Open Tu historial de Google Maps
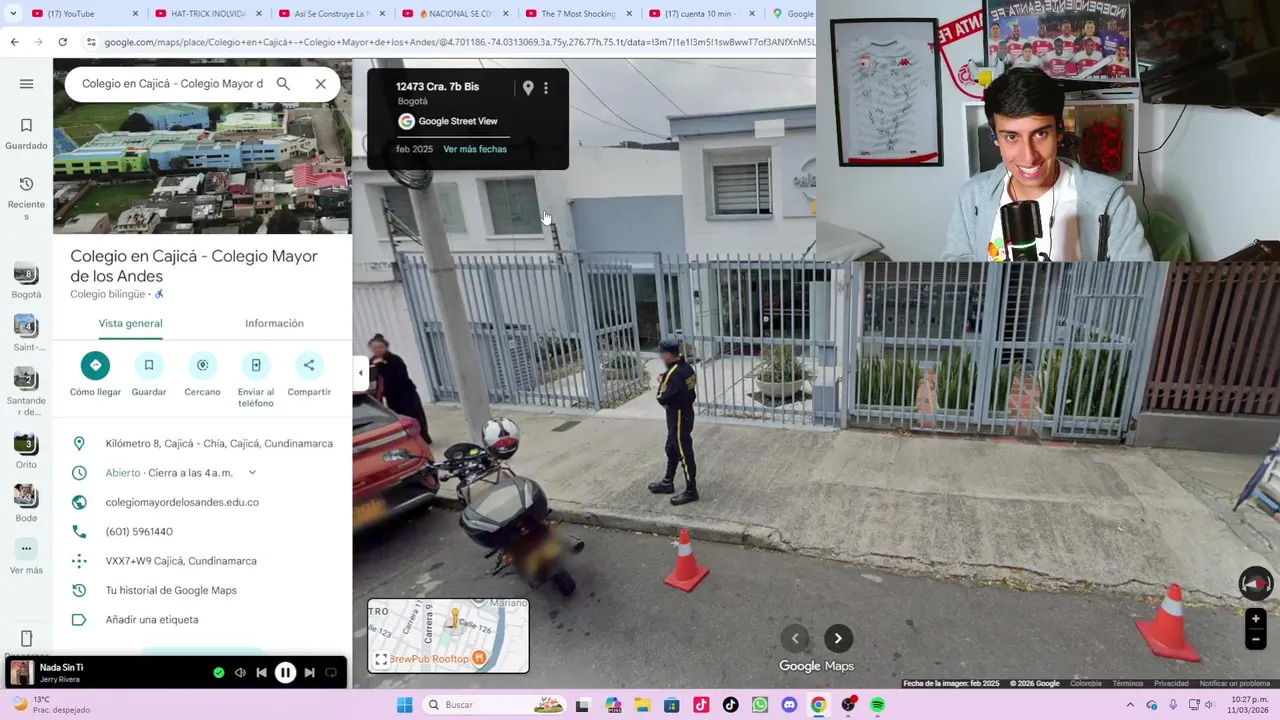Image resolution: width=1280 pixels, height=720 pixels. point(171,590)
